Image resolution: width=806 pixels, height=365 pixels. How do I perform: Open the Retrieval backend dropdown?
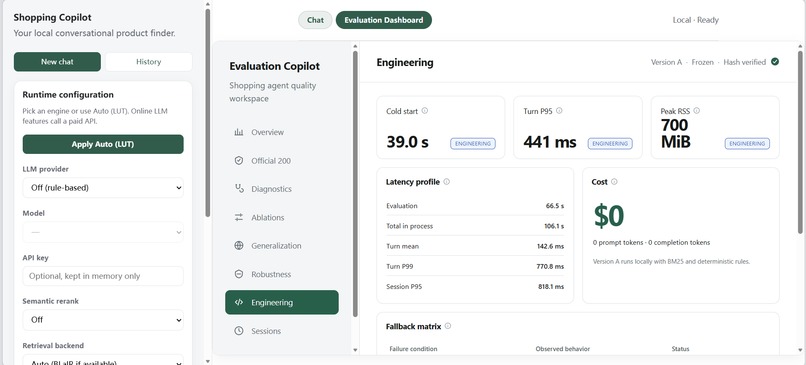103,360
